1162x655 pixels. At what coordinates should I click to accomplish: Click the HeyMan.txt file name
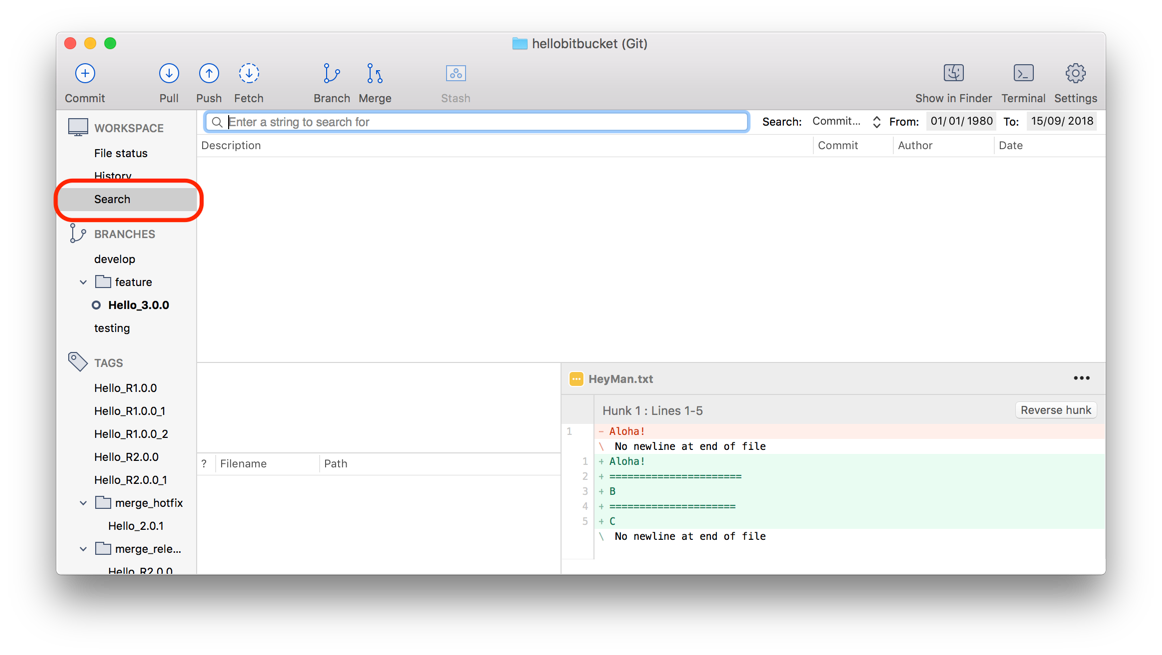621,379
